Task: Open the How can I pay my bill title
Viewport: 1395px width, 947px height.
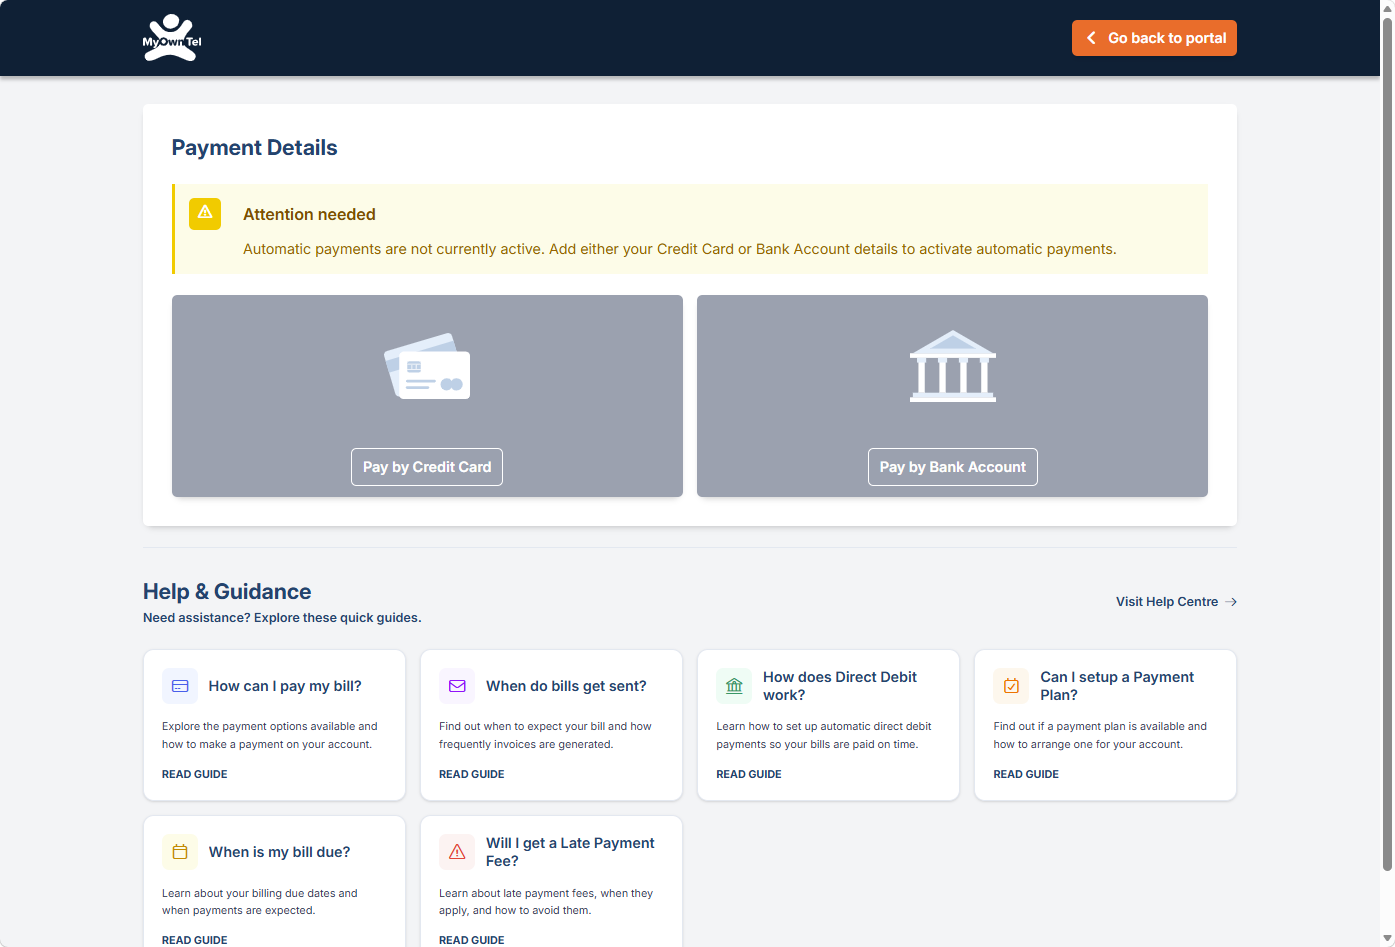Action: pos(285,686)
